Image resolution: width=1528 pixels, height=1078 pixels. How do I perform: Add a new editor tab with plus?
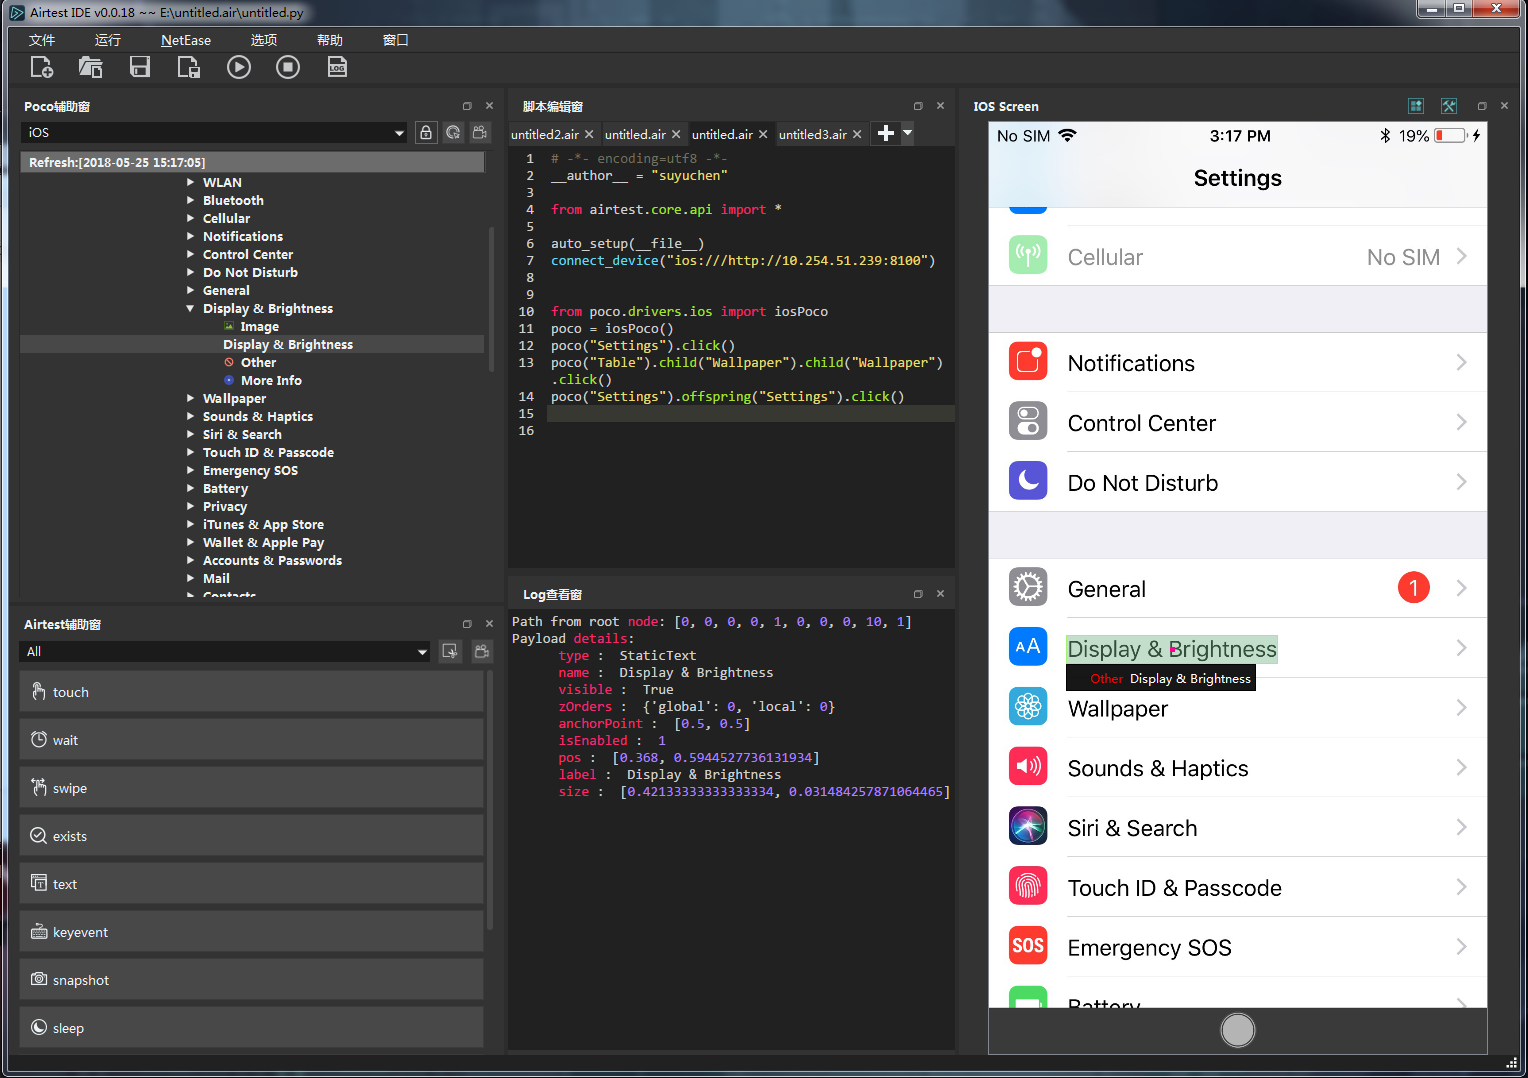[x=886, y=133]
